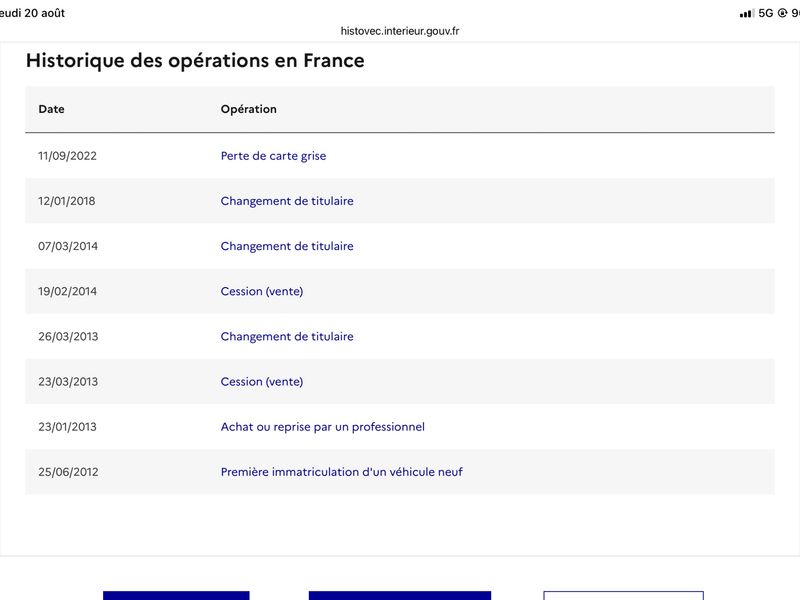Open Achat ou reprise par un professionnel
Image resolution: width=800 pixels, height=600 pixels.
pos(322,427)
